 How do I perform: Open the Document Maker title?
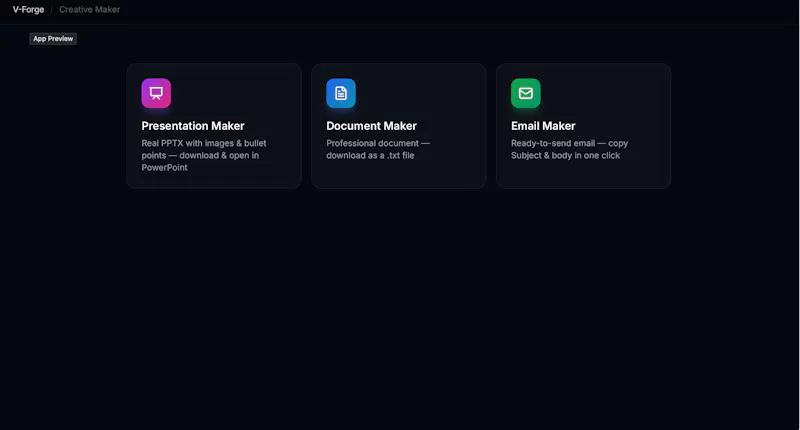point(371,125)
